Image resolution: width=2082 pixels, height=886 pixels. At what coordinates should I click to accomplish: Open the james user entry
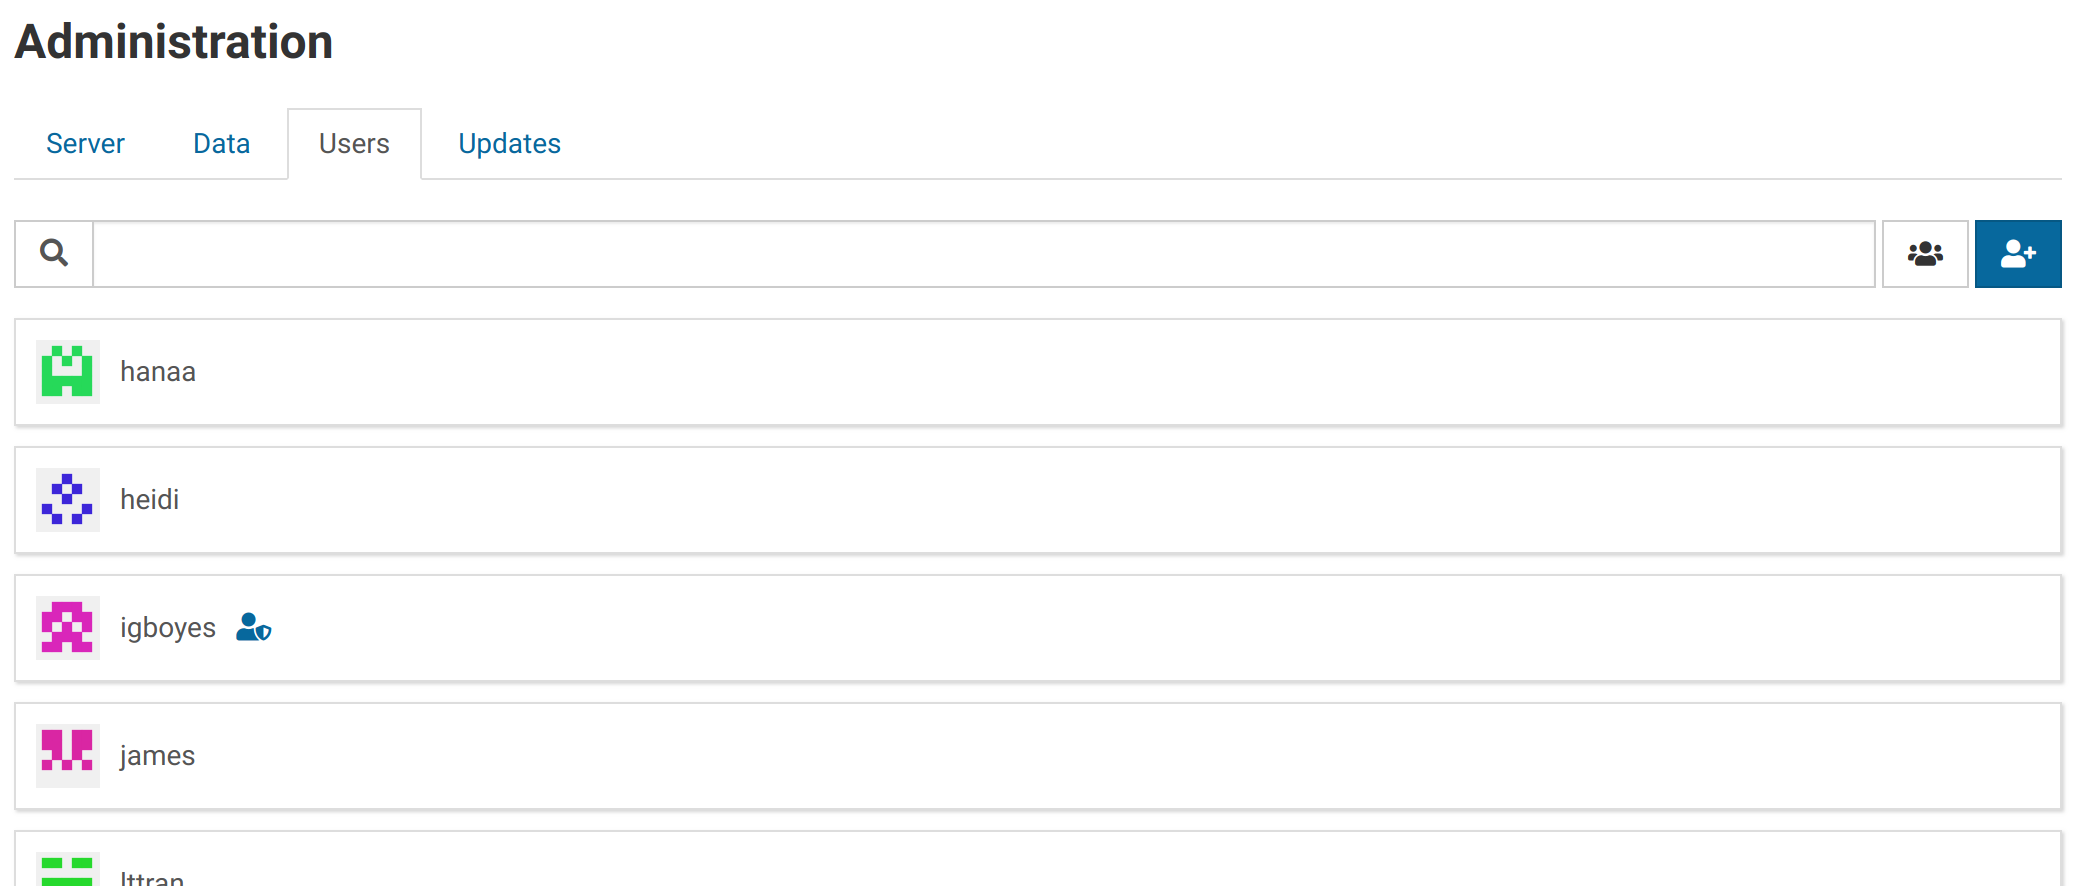[x=157, y=756]
